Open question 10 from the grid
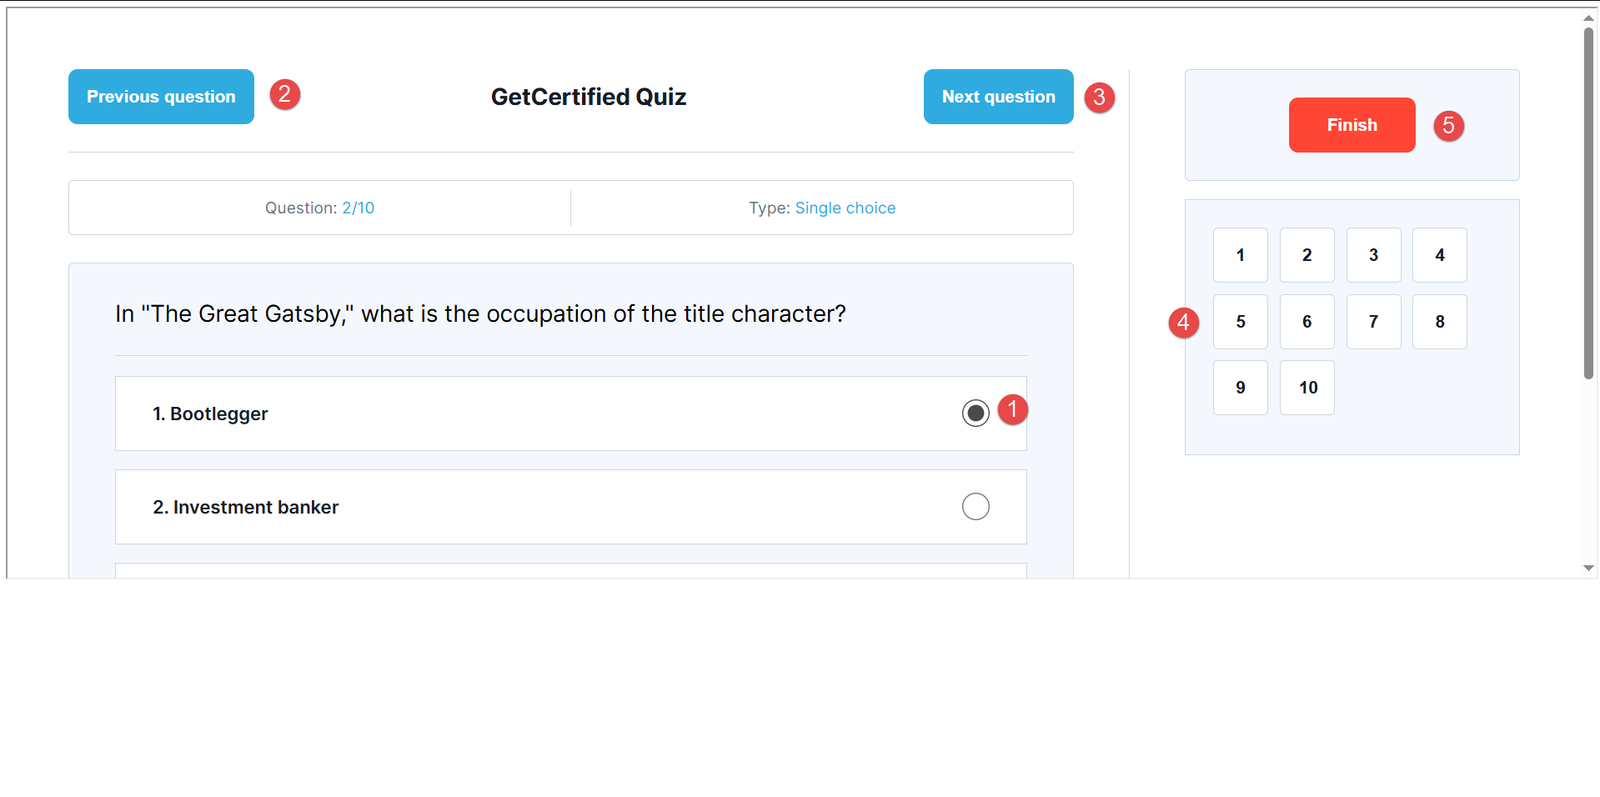 1307,388
